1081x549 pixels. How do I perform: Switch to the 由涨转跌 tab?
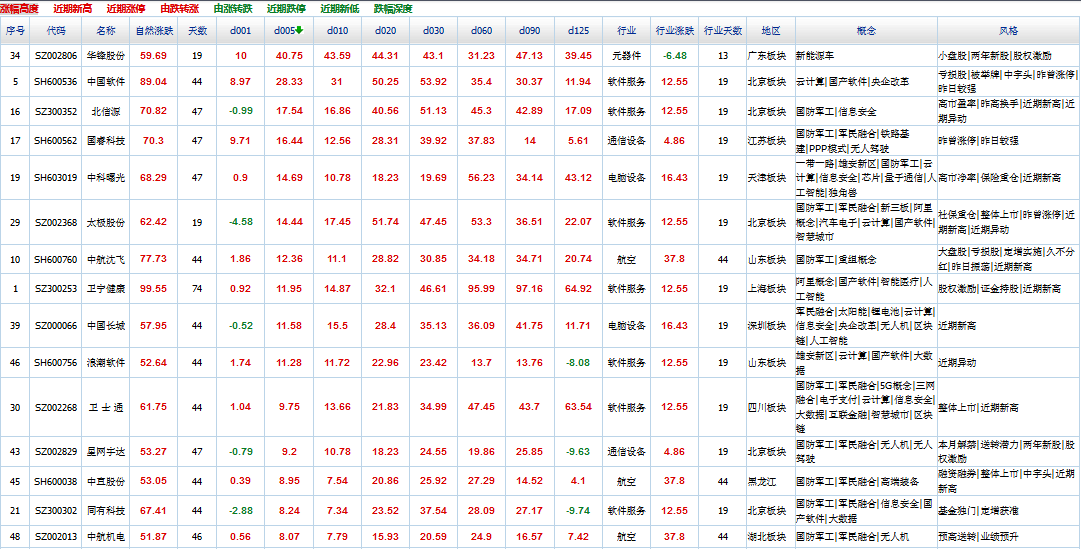pyautogui.click(x=232, y=9)
